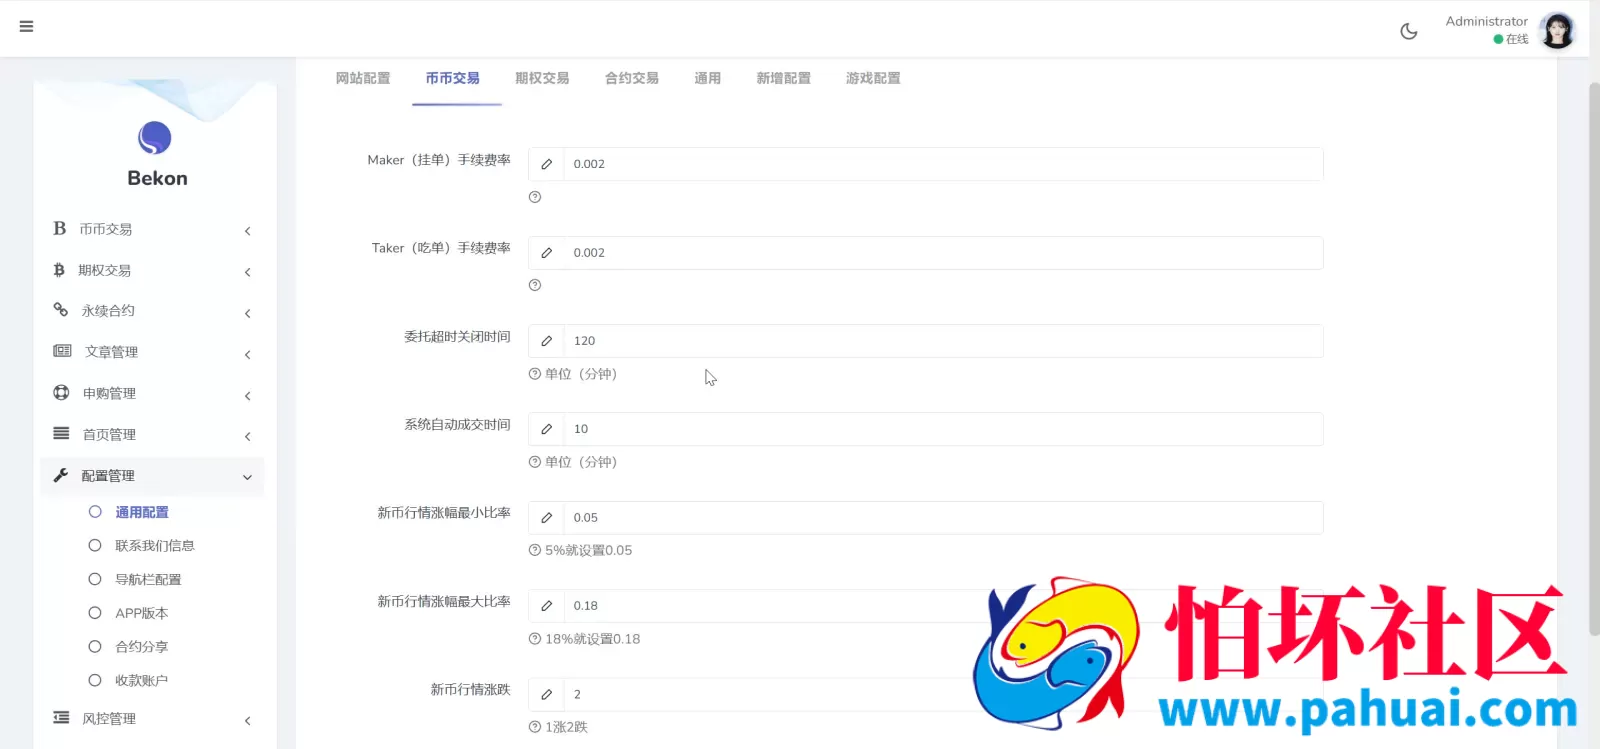Click pencil icon for 系统自动成交时间
This screenshot has height=749, width=1600.
[546, 429]
